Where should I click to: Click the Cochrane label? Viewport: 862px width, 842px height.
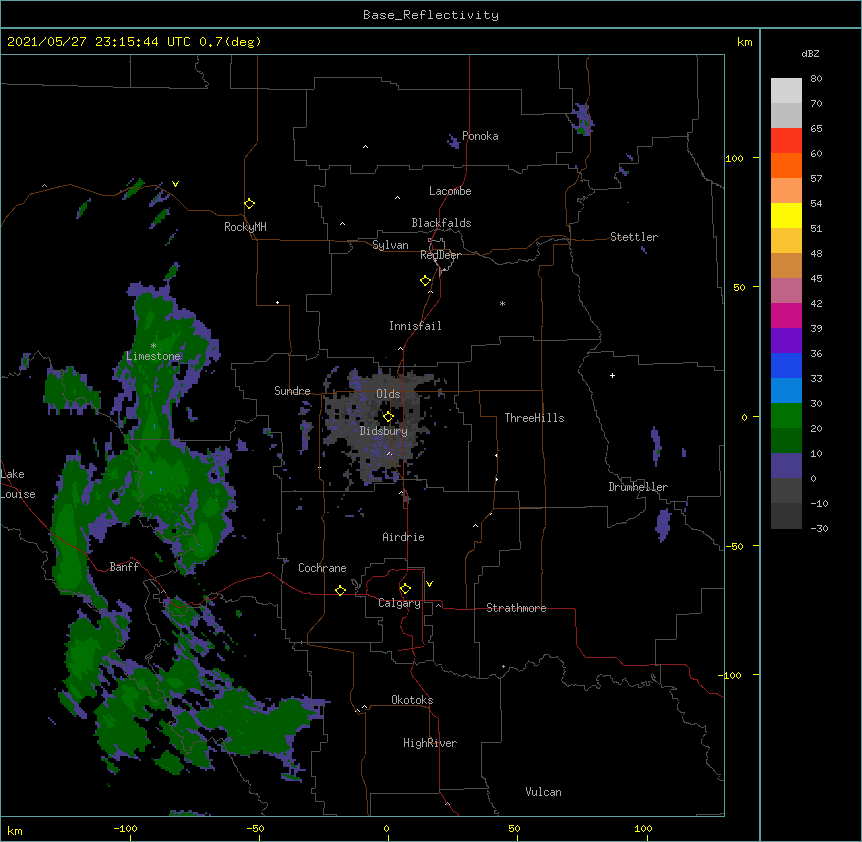(322, 568)
